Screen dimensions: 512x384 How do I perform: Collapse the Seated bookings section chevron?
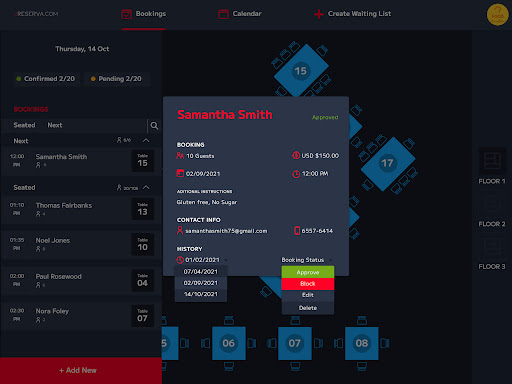point(146,187)
